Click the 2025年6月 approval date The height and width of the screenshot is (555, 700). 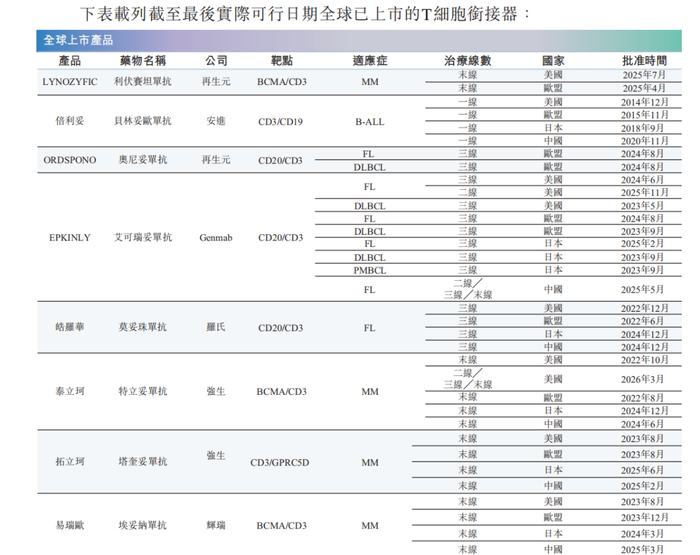point(642,470)
